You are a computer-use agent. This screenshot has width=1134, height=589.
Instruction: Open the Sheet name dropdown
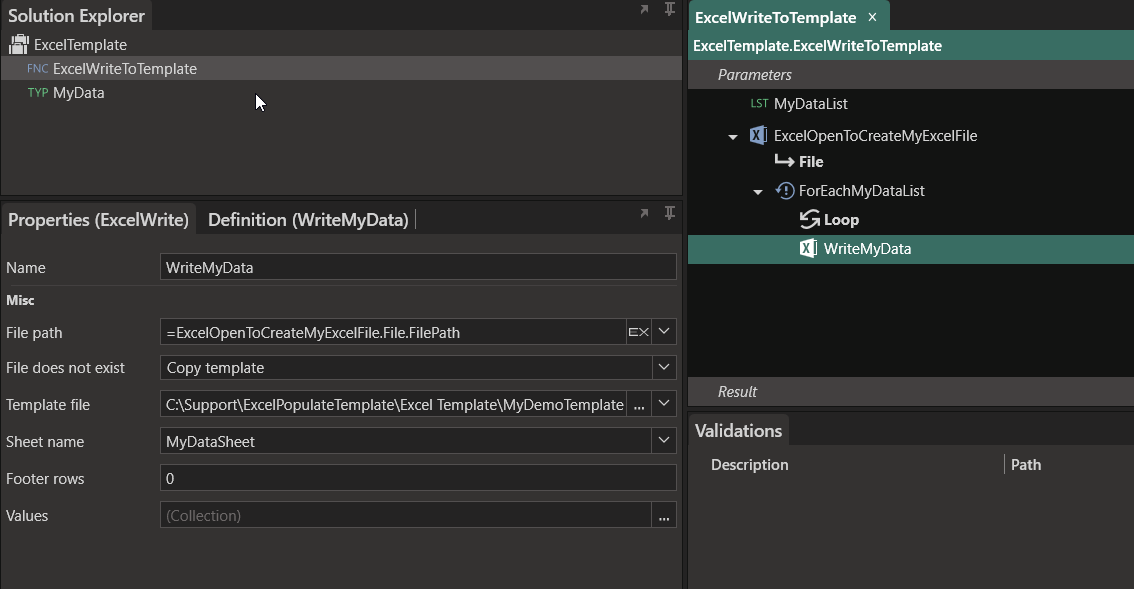[x=664, y=442]
